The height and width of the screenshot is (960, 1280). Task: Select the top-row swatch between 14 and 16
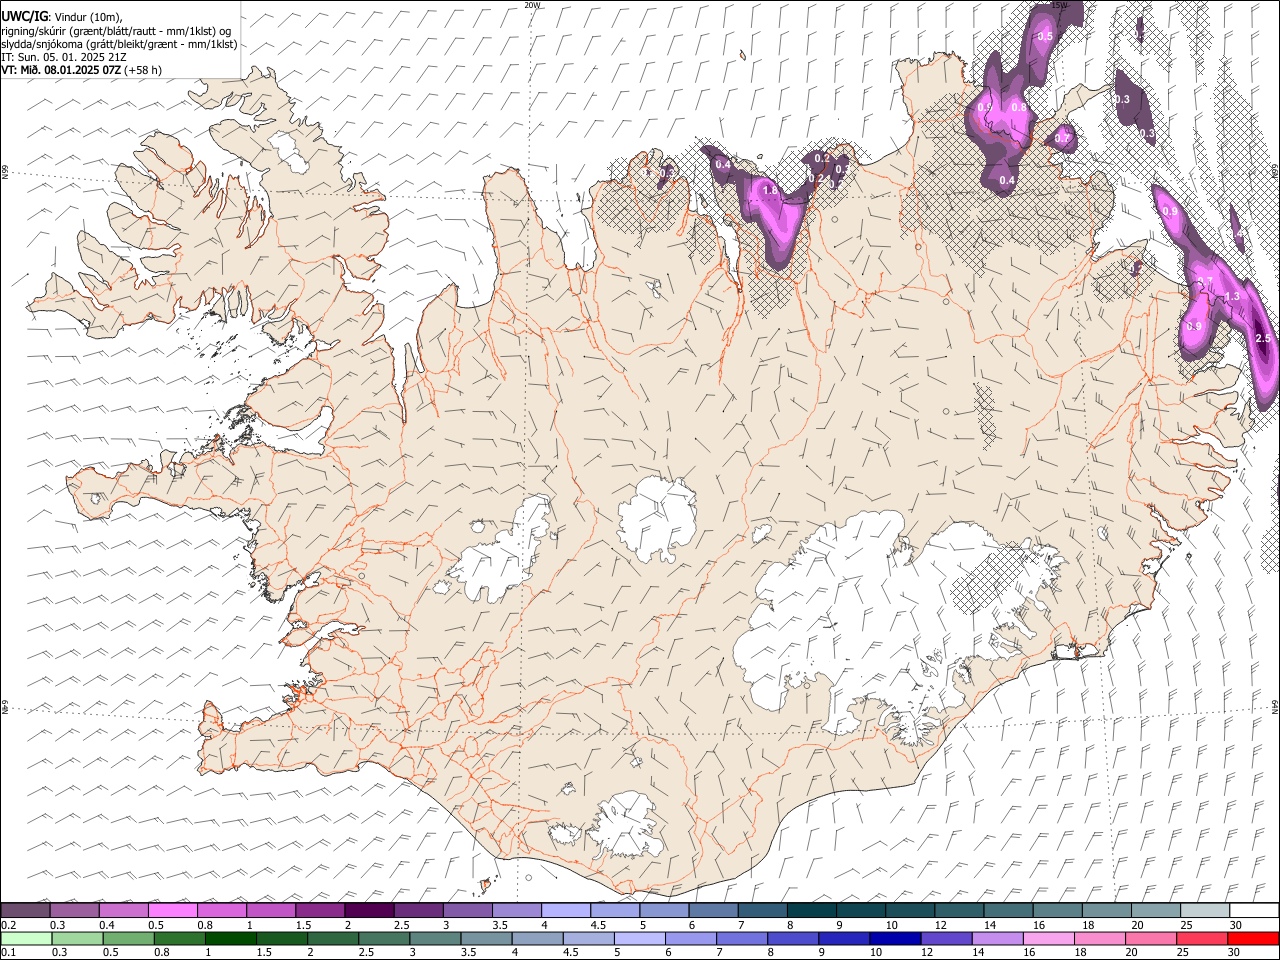1008,910
